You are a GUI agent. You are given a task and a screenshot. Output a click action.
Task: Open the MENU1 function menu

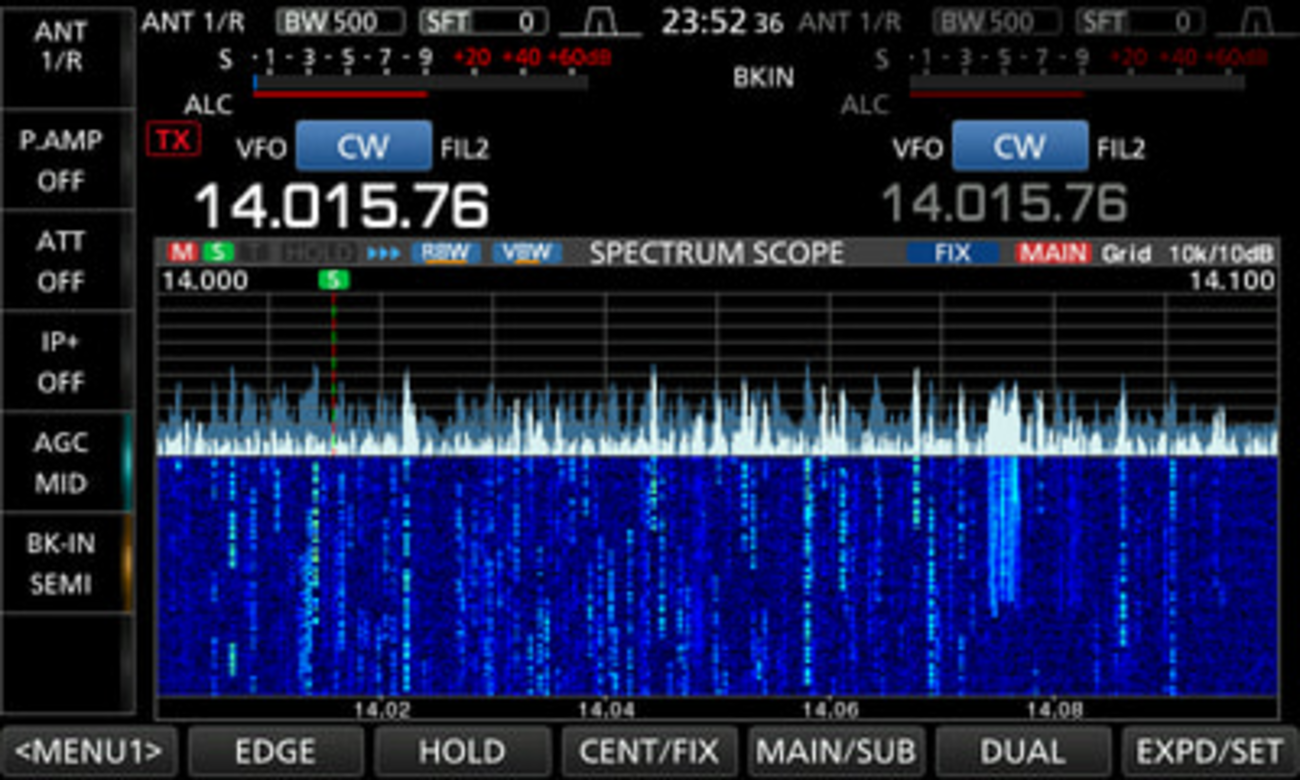point(88,752)
